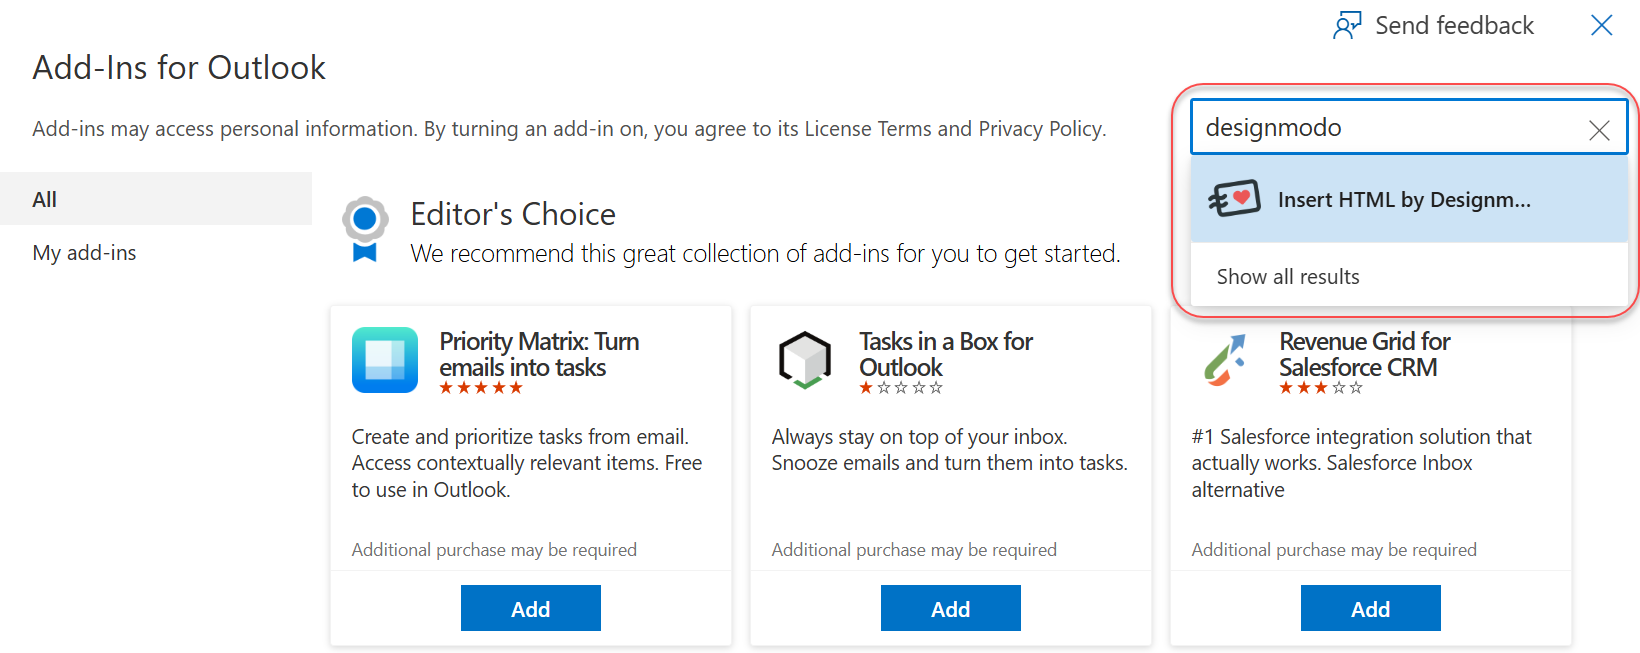The width and height of the screenshot is (1640, 653).
Task: Clear the designmodo search text
Action: pos(1599,130)
